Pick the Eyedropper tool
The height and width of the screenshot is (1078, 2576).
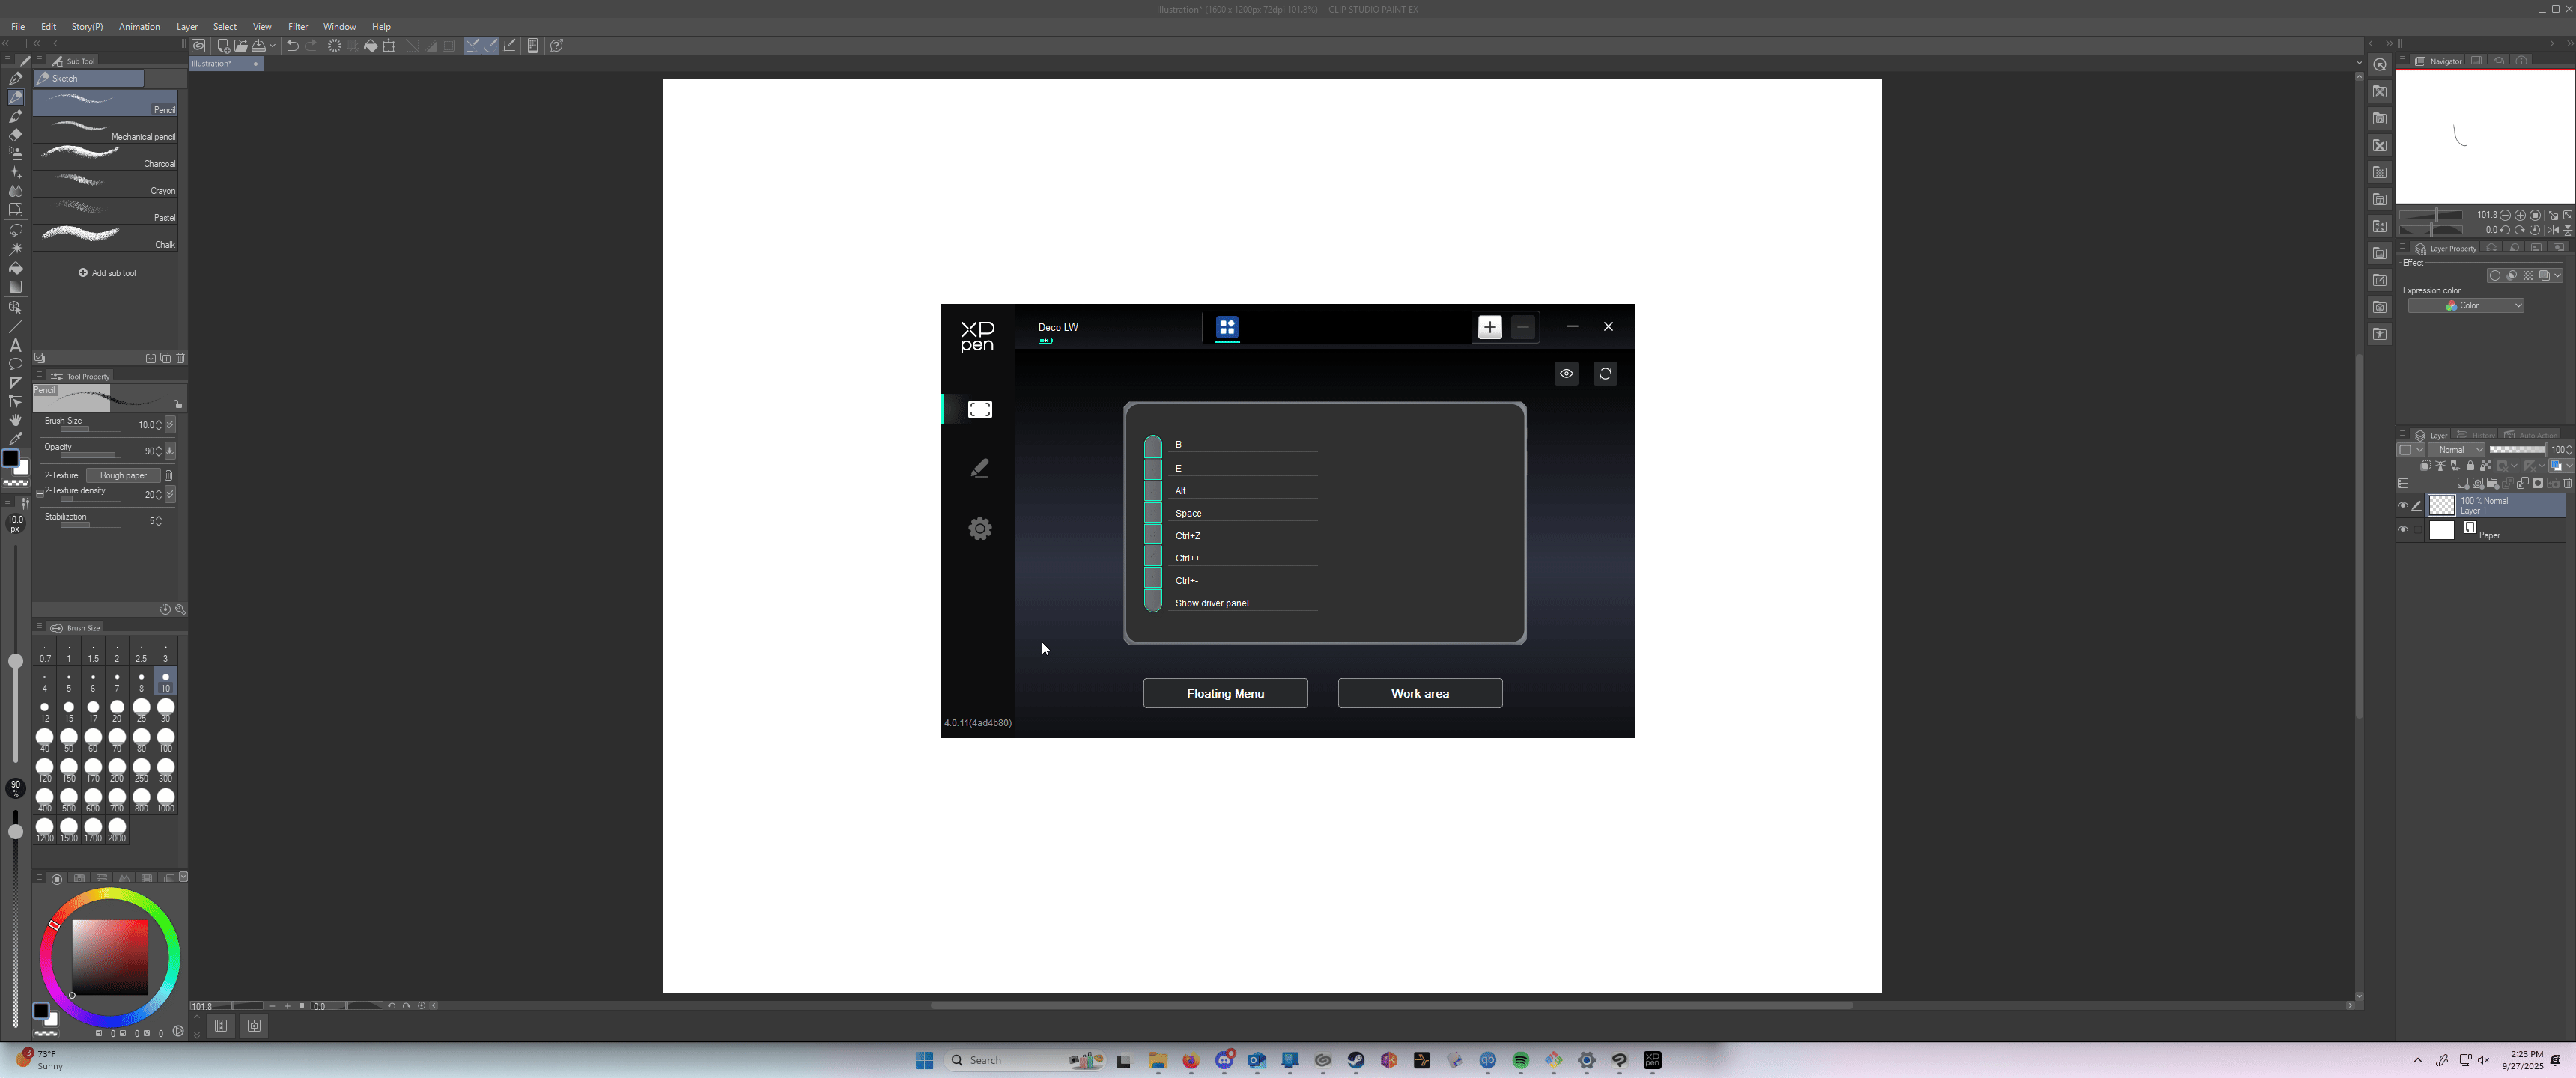click(x=15, y=439)
